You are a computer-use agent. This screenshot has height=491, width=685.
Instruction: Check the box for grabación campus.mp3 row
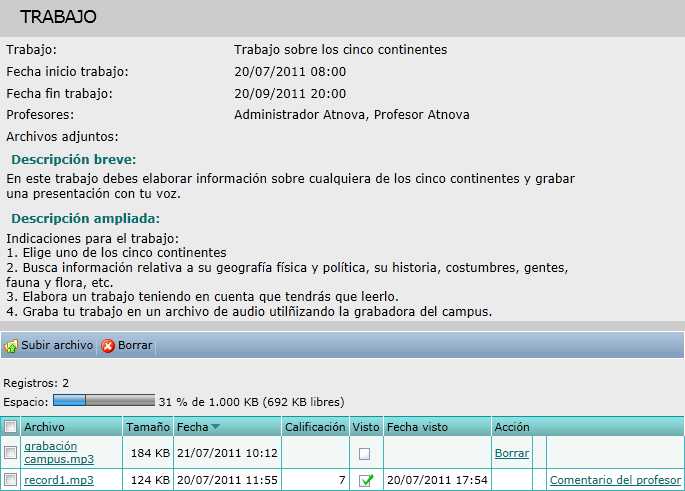(x=10, y=452)
